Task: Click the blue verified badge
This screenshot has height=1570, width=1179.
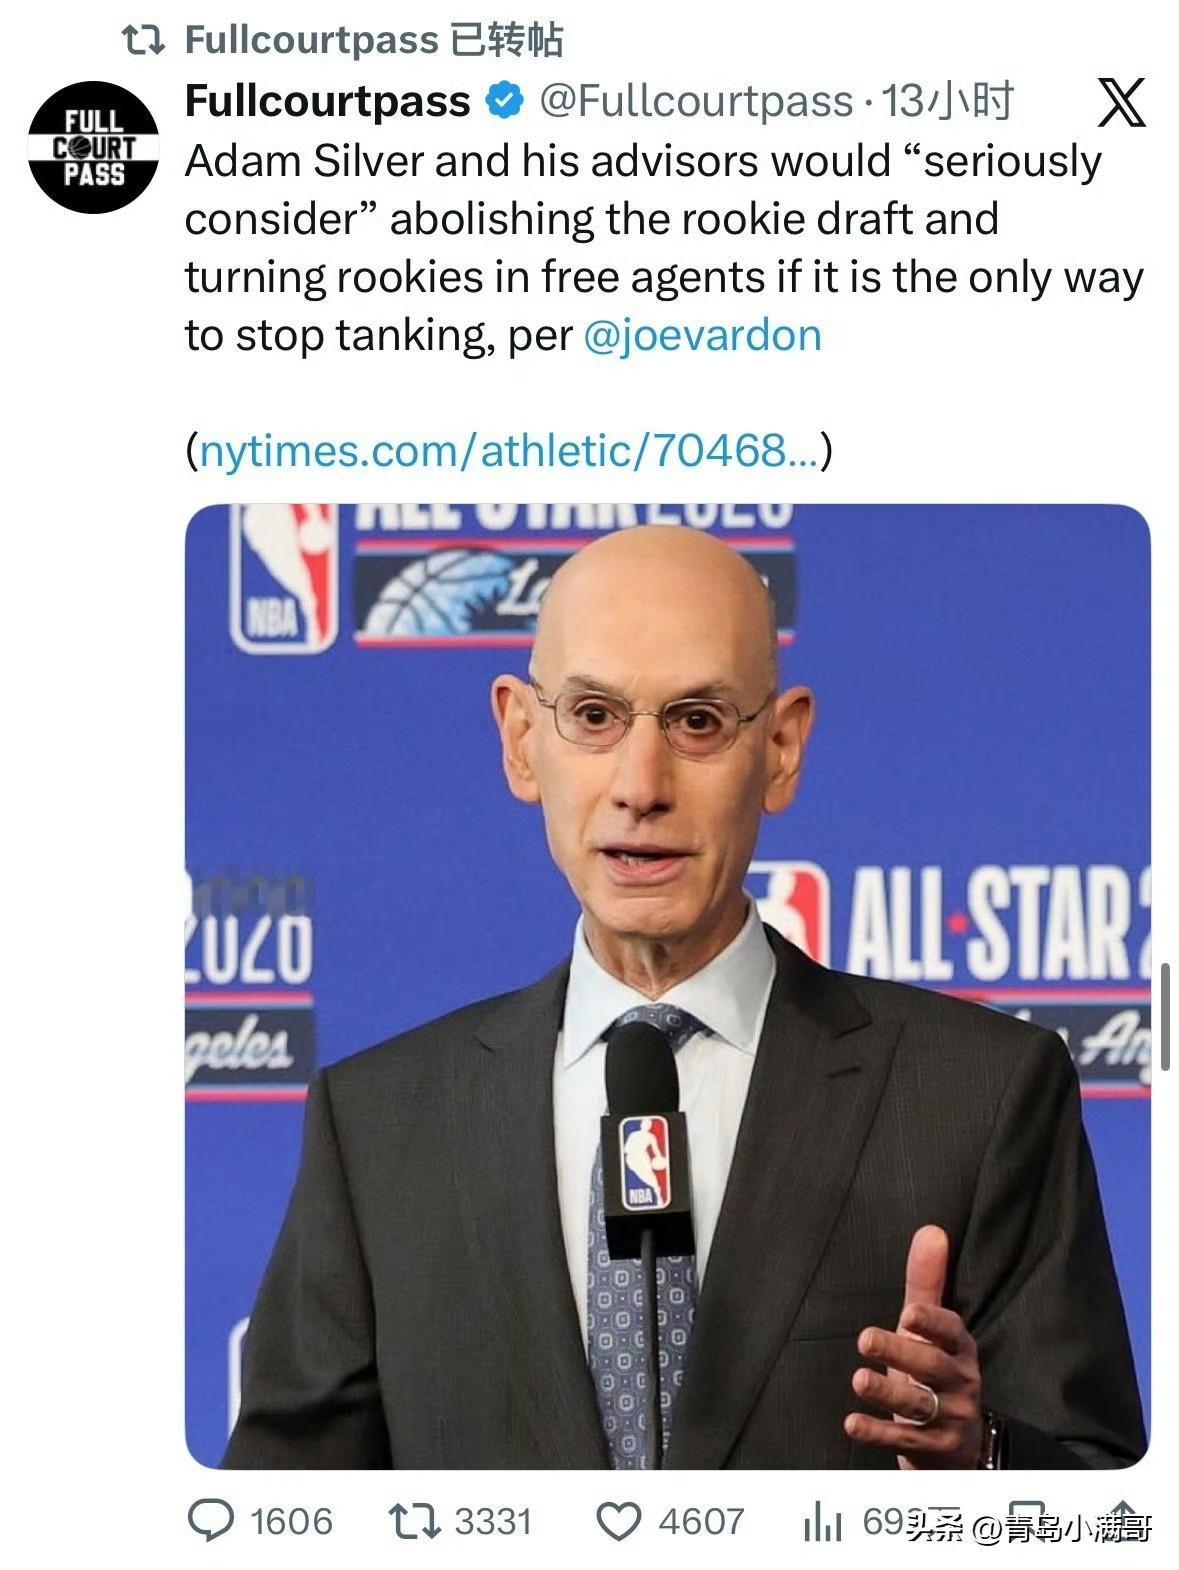Action: 505,100
